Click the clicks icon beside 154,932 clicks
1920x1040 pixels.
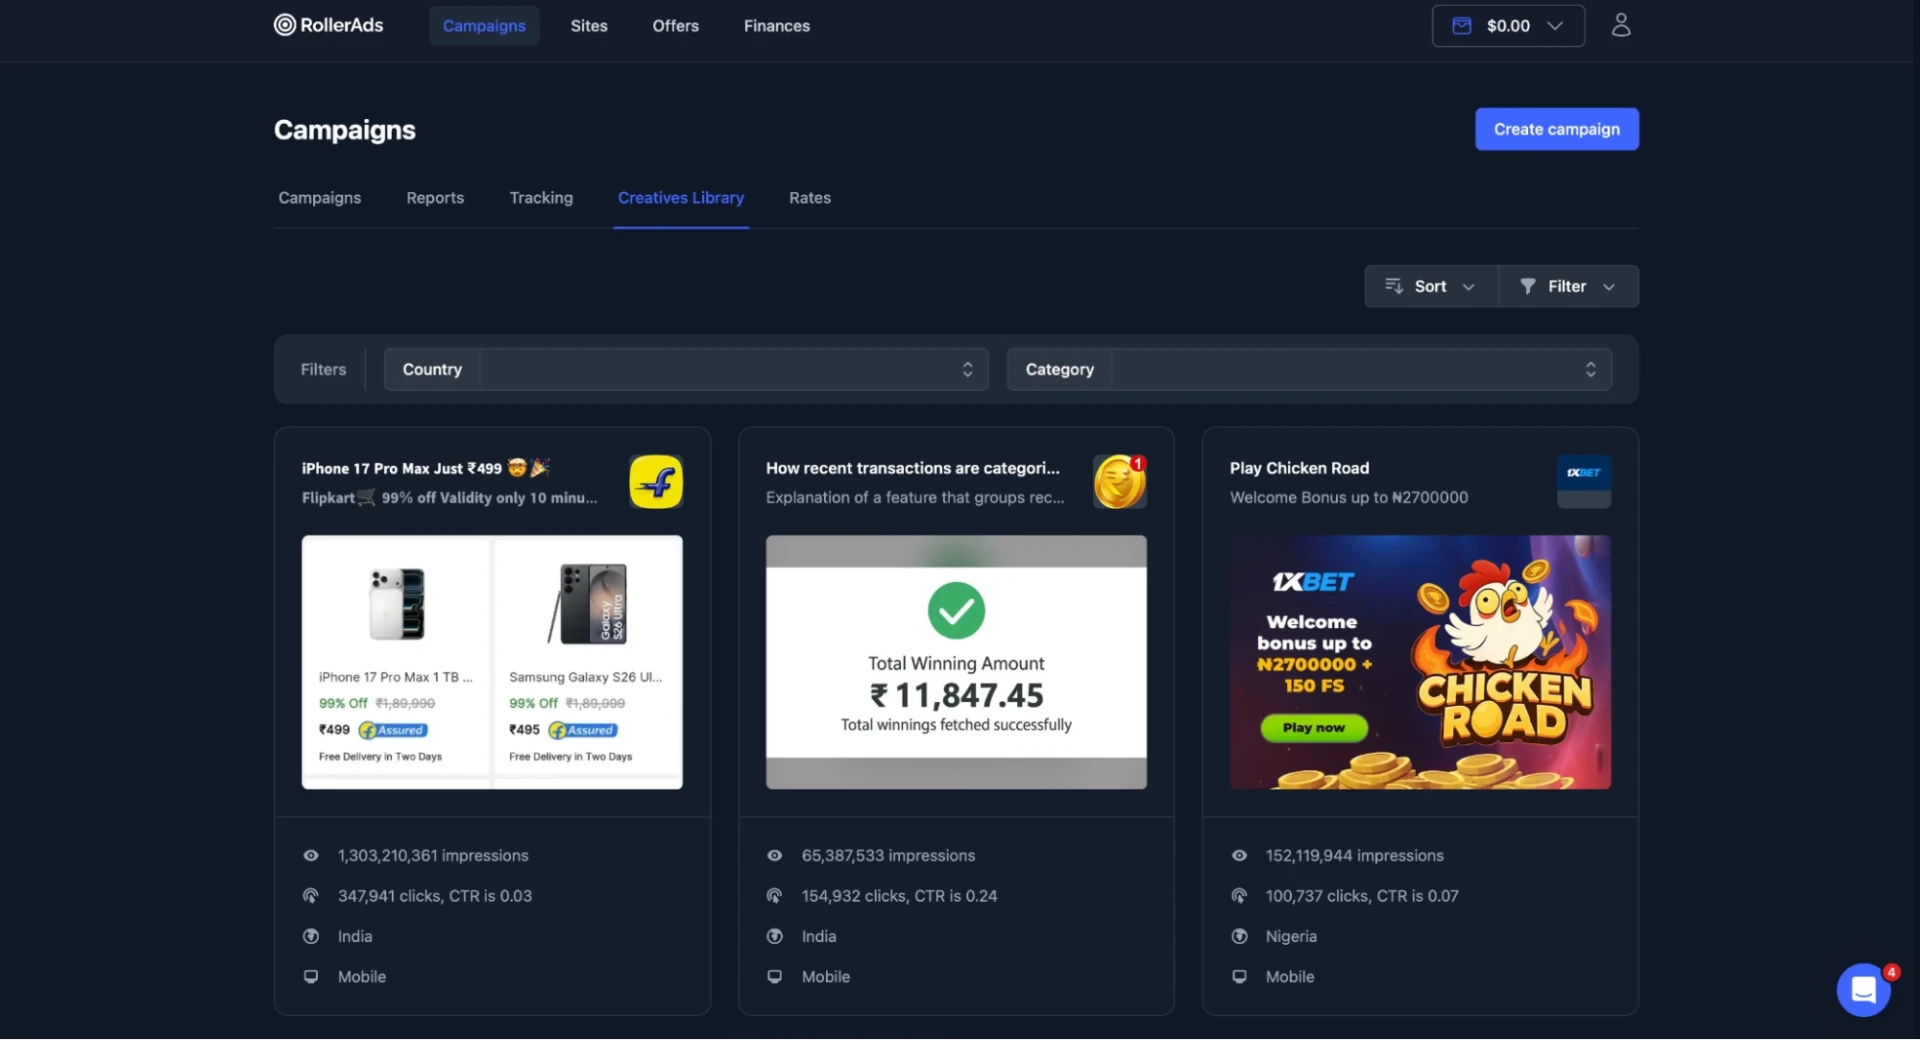click(774, 896)
